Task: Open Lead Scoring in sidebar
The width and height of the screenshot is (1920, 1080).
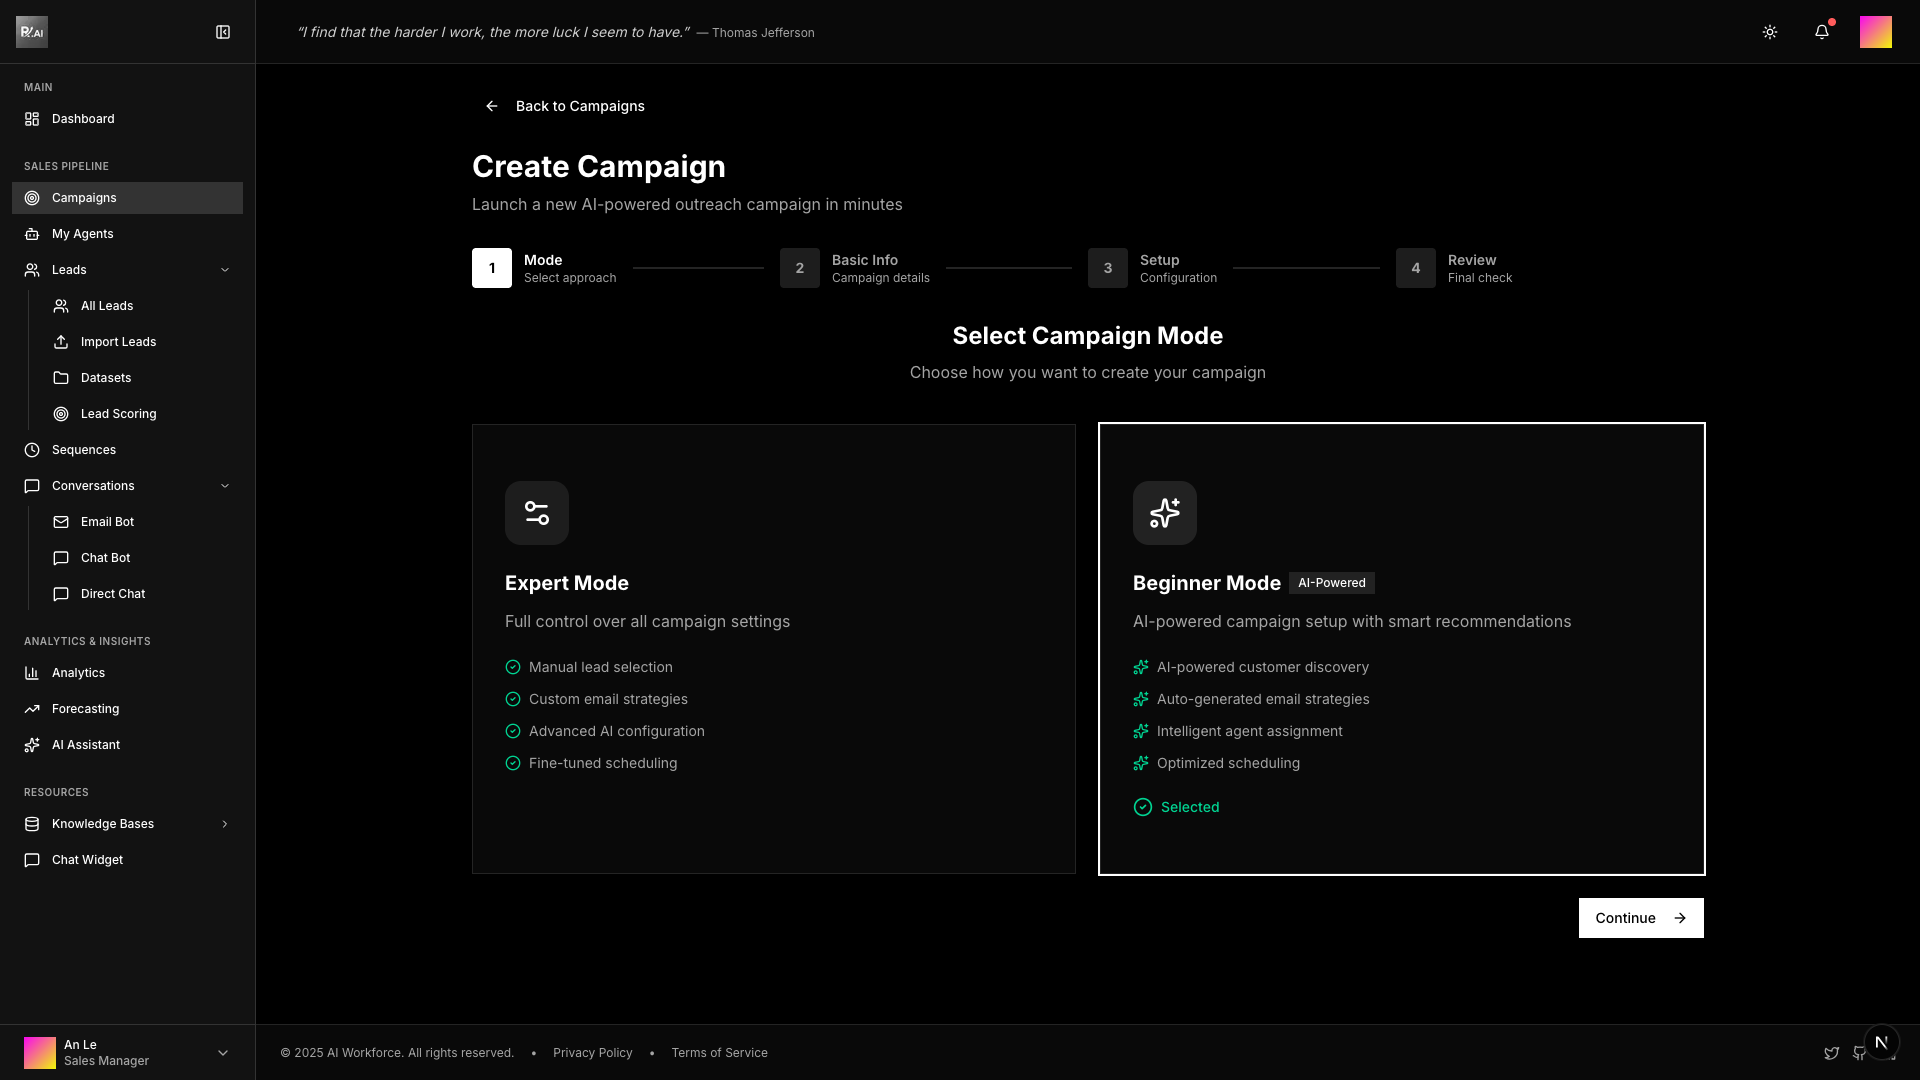Action: [x=118, y=414]
